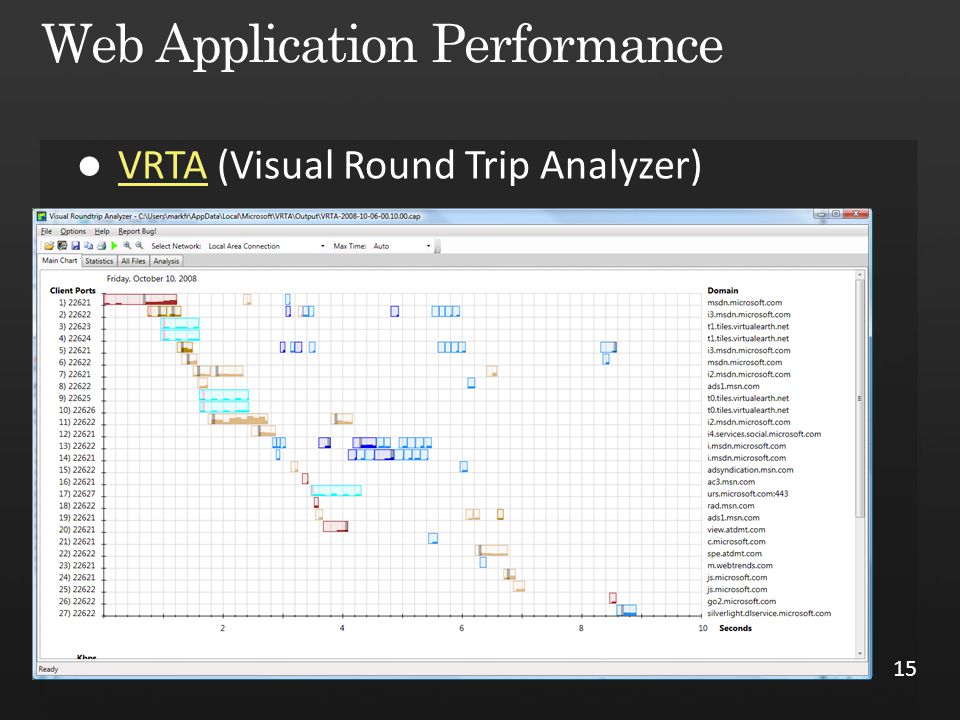Maximize the Visual Roundtrip Analyzer window
The image size is (960, 720).
(x=836, y=214)
